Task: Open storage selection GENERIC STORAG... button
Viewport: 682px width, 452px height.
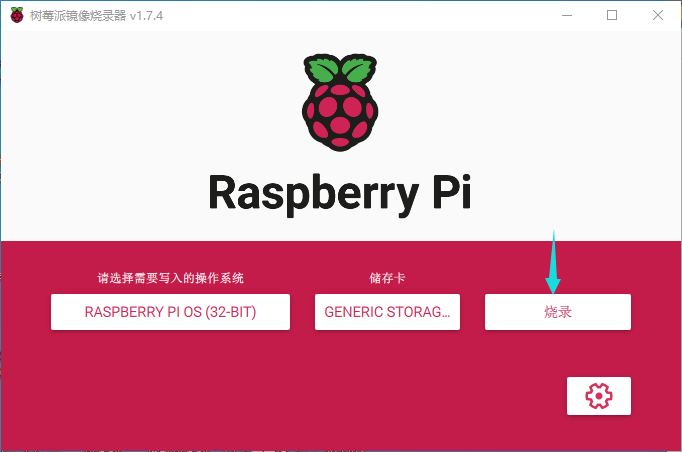Action: click(387, 312)
